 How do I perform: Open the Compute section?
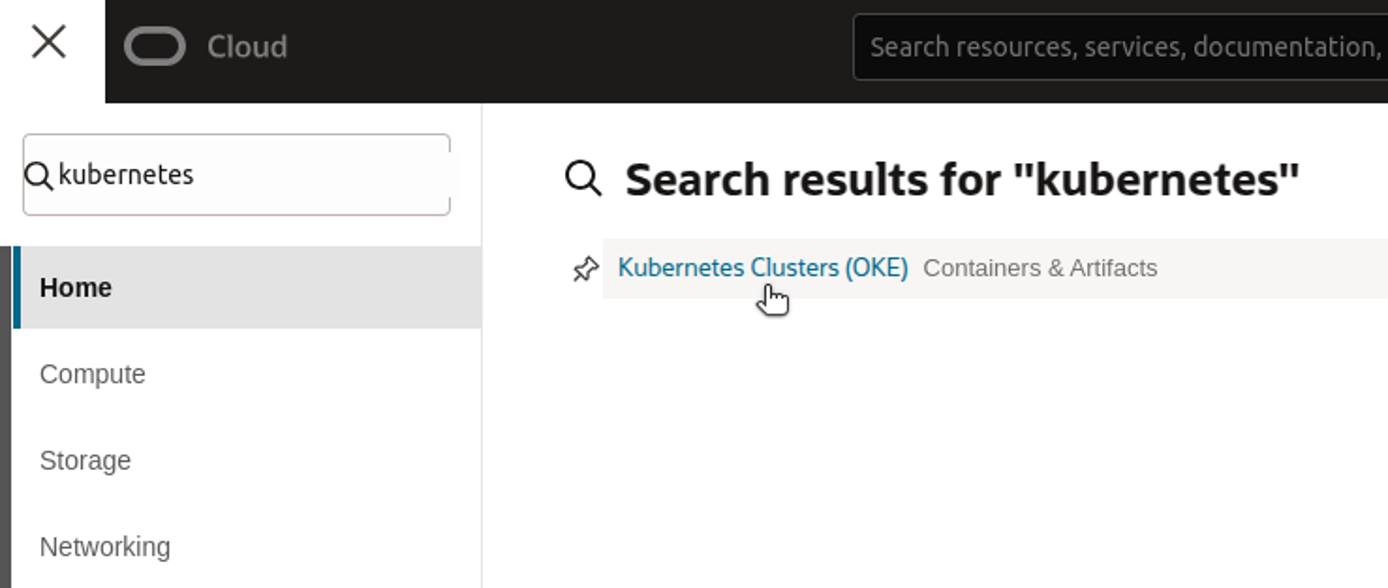click(x=92, y=374)
